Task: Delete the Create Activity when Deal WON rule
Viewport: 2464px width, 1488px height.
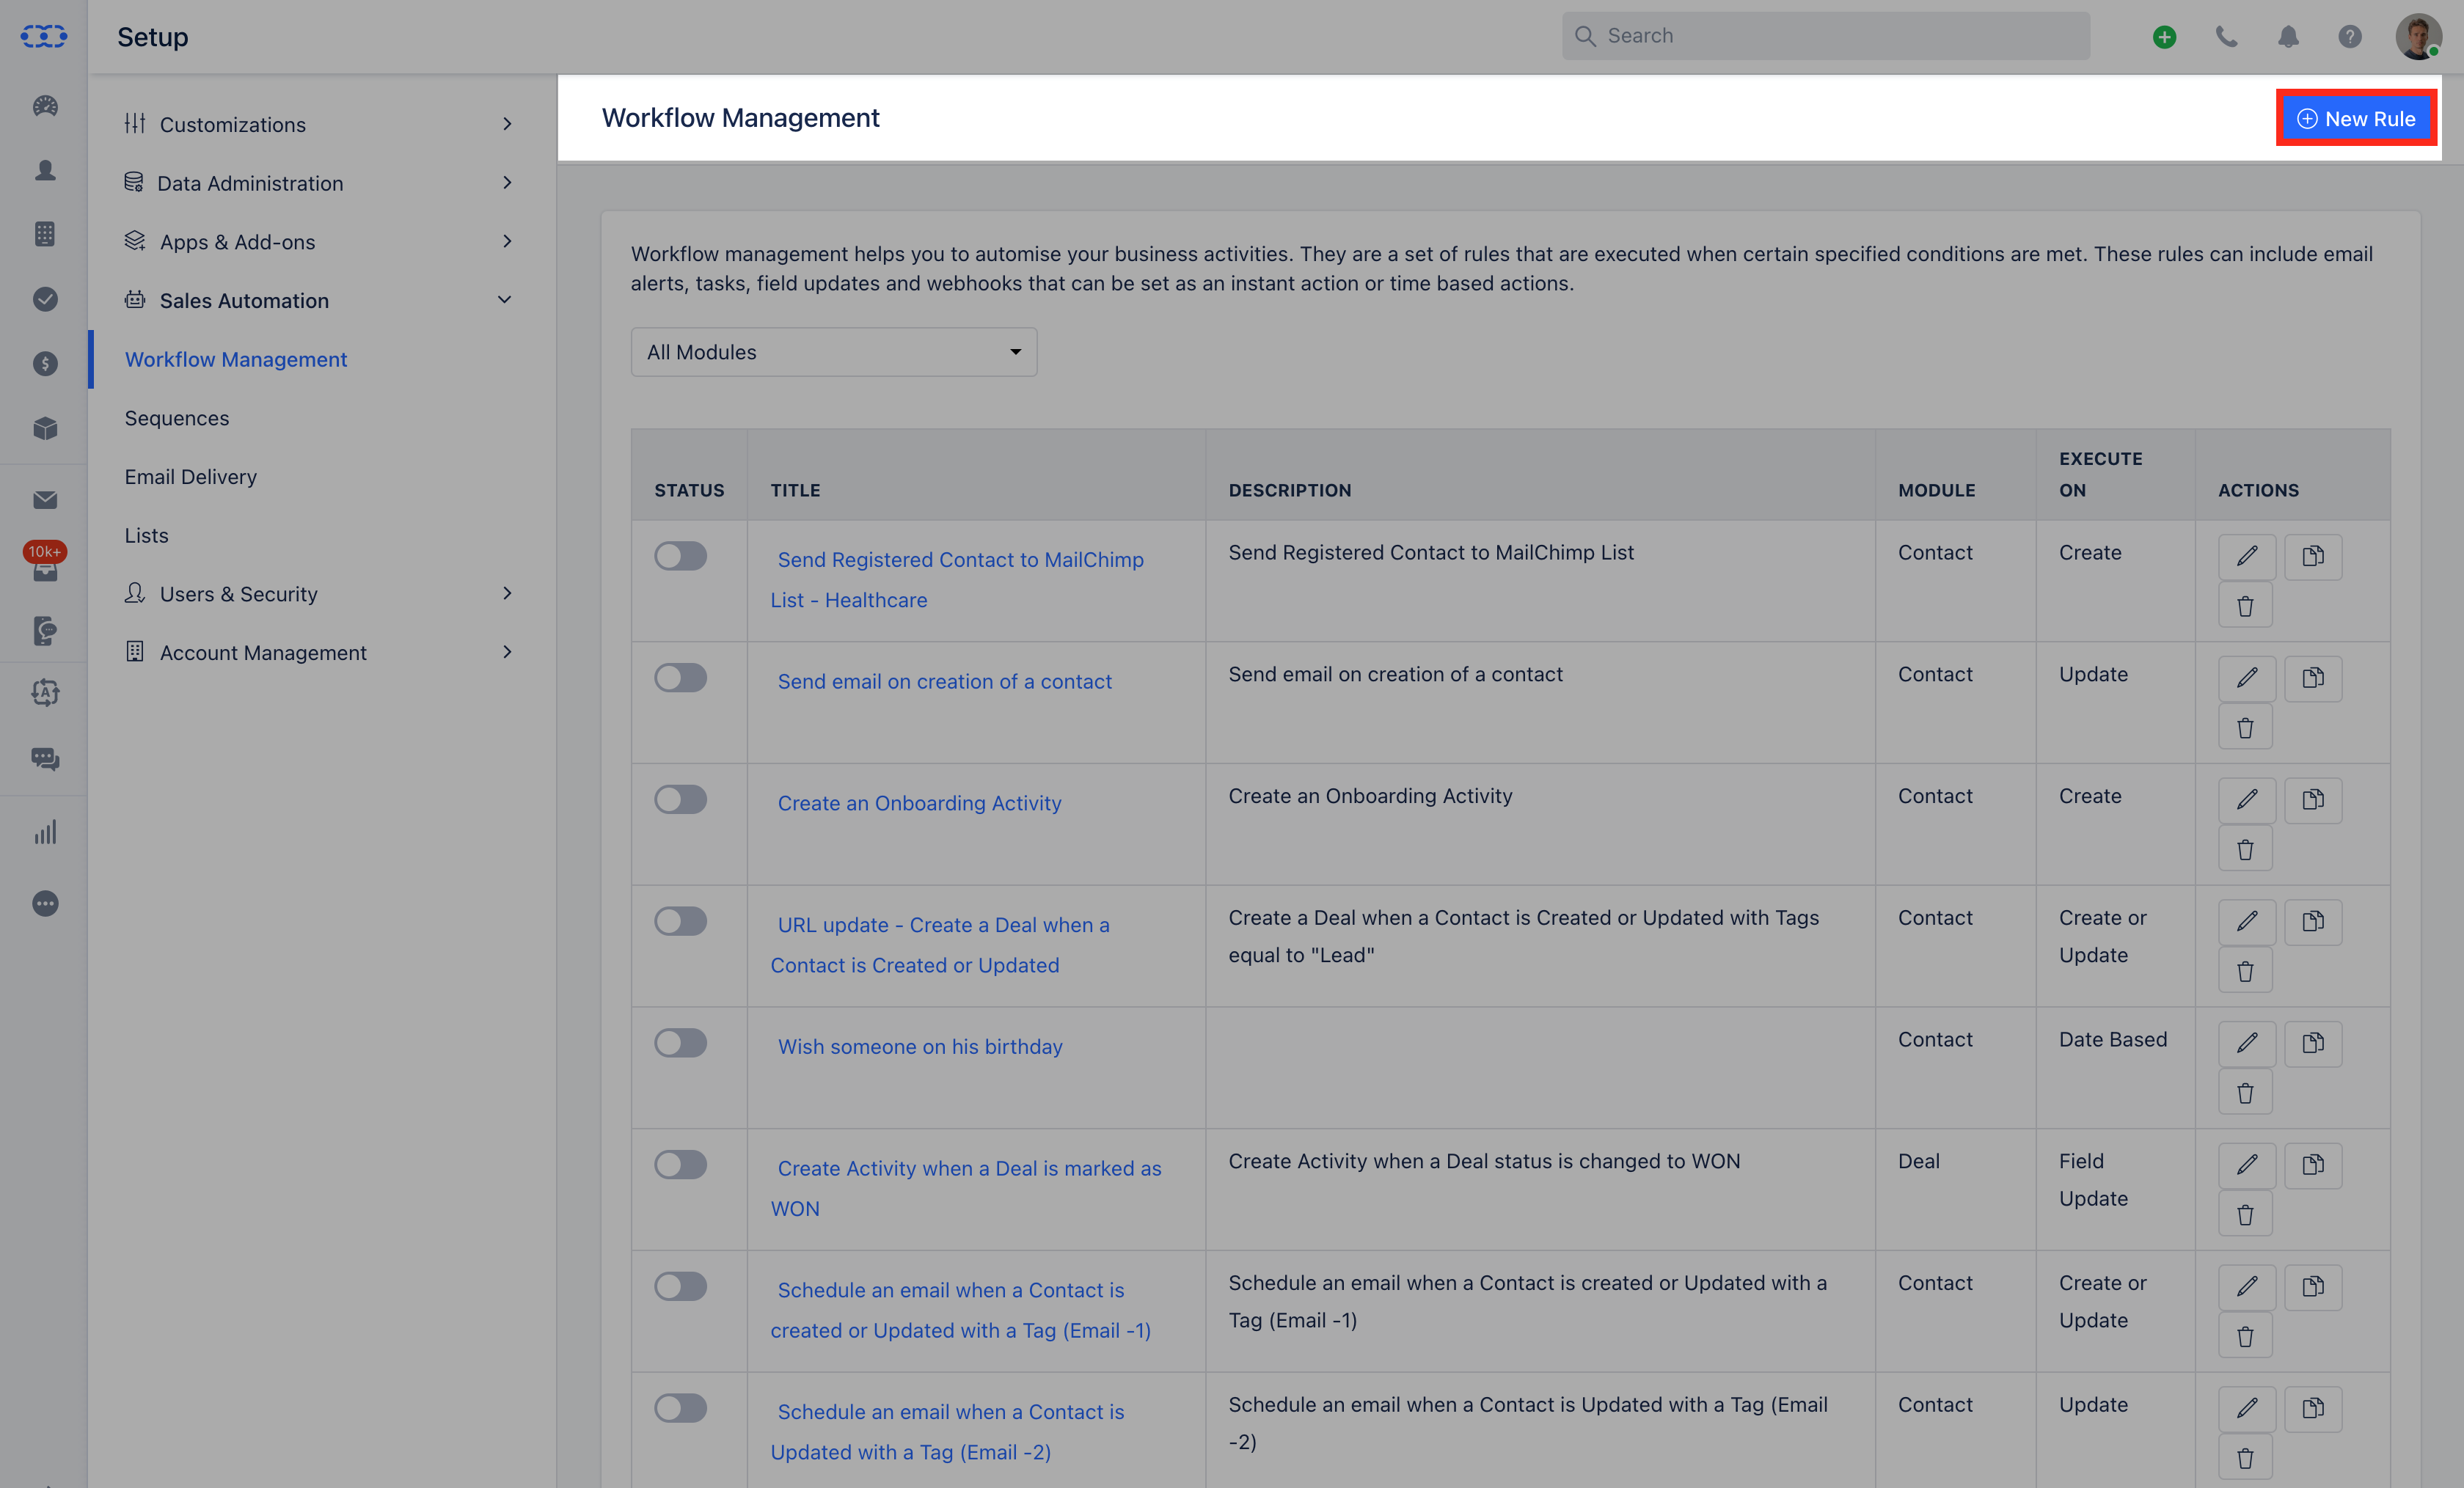Action: pyautogui.click(x=2245, y=1214)
